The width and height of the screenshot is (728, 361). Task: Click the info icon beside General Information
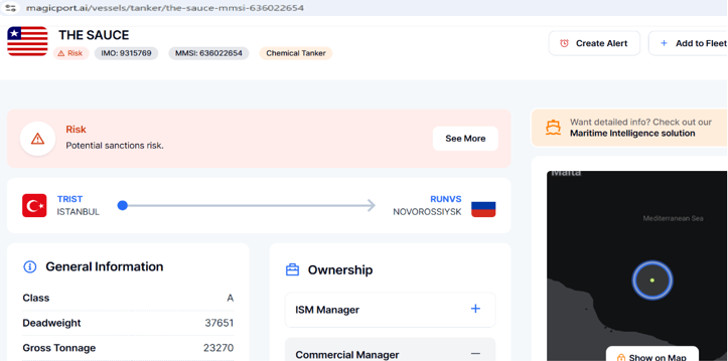(x=30, y=267)
